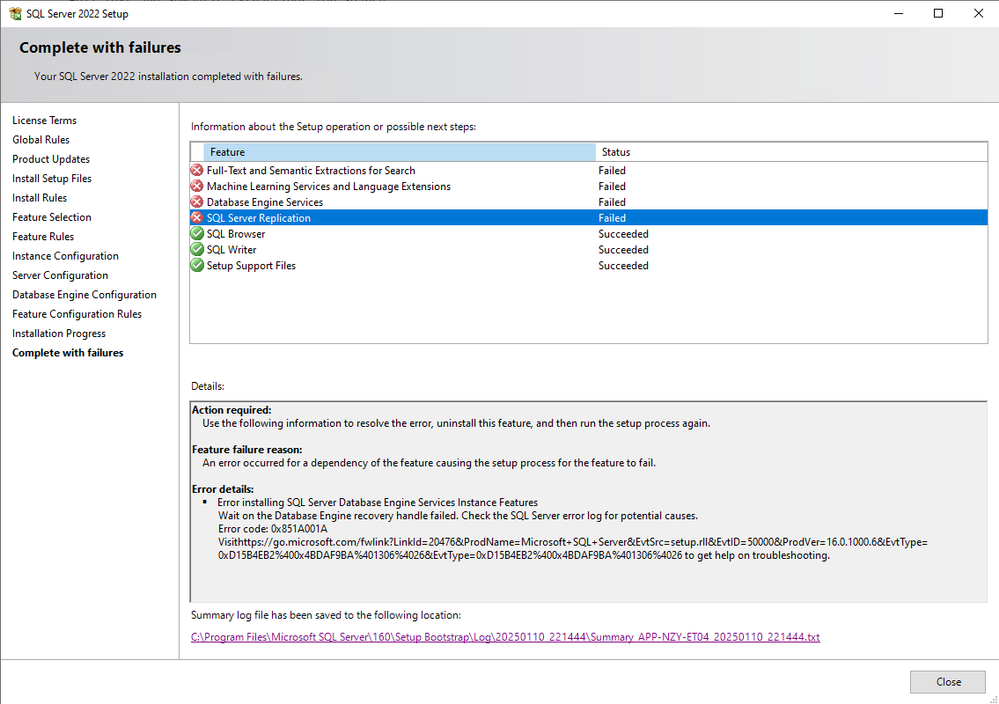Click the success icon for Setup Support Files
This screenshot has height=704, width=999.
197,266
